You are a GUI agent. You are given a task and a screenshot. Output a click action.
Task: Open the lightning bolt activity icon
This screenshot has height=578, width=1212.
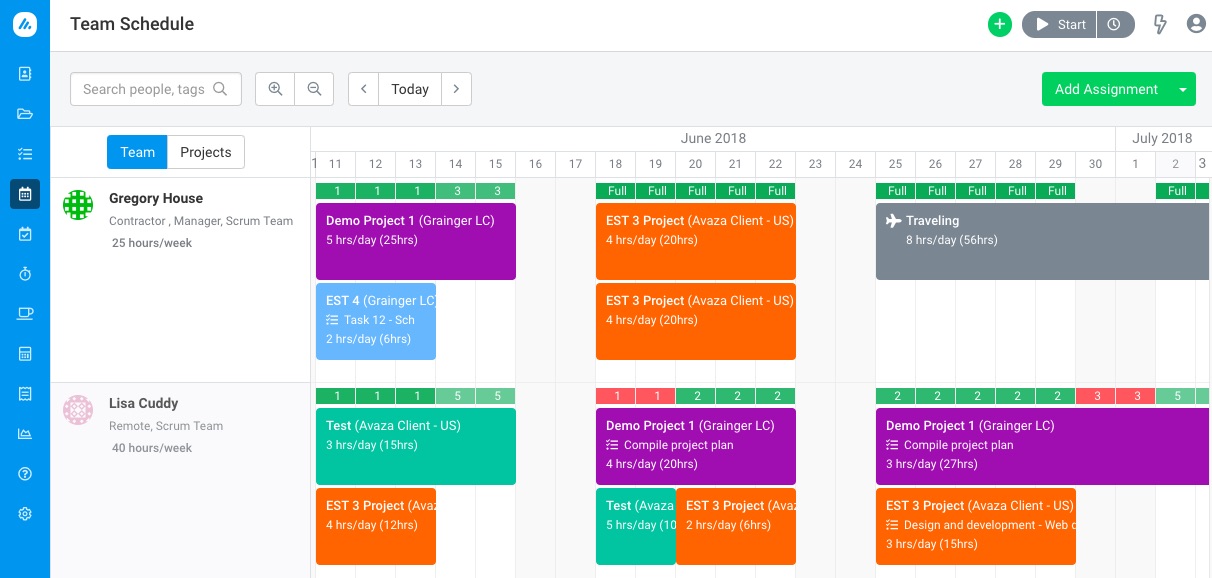1160,24
